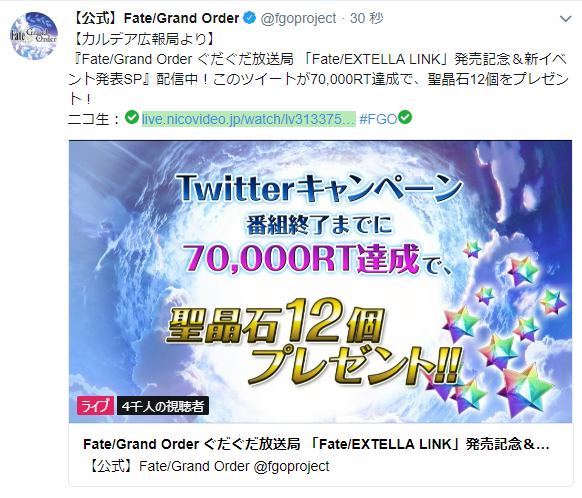Open the live.nicovideo.jp watch link
This screenshot has height=498, width=582.
[248, 119]
